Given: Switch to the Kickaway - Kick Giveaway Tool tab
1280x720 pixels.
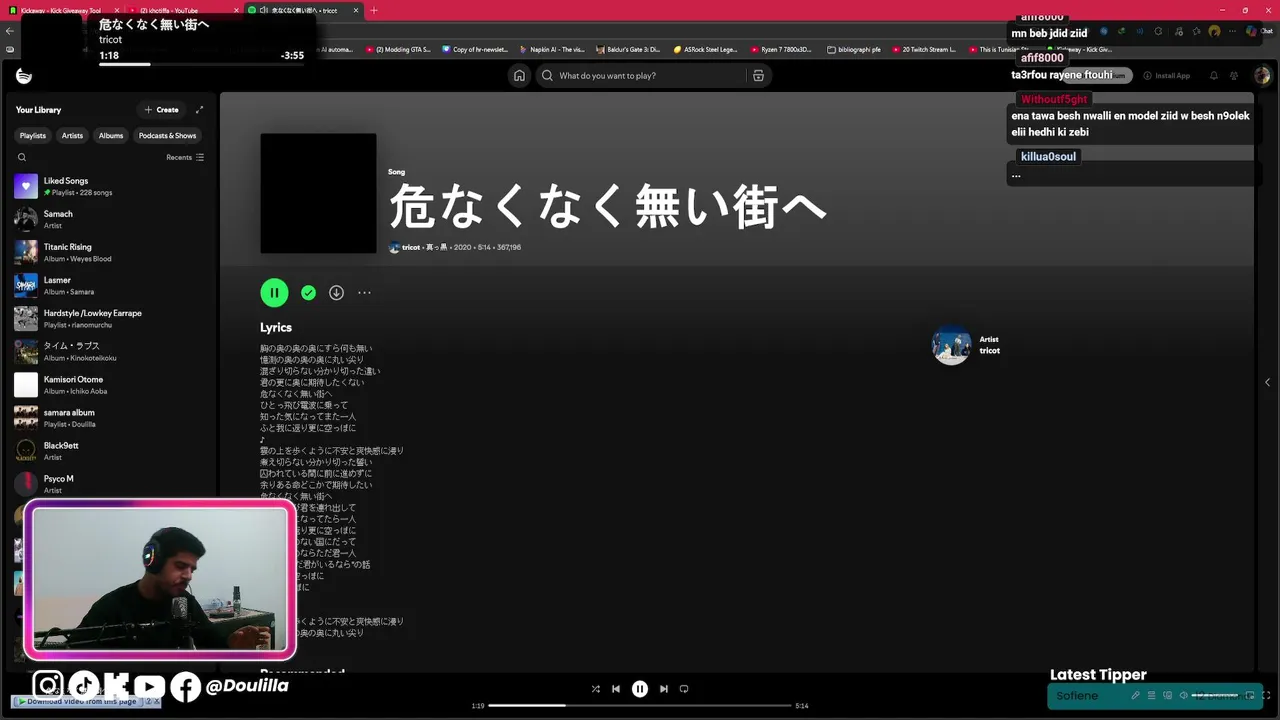Looking at the screenshot, I should pyautogui.click(x=62, y=10).
